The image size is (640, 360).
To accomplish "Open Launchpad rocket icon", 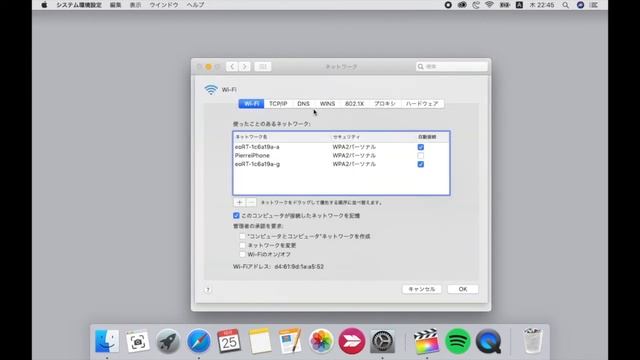I will (168, 341).
